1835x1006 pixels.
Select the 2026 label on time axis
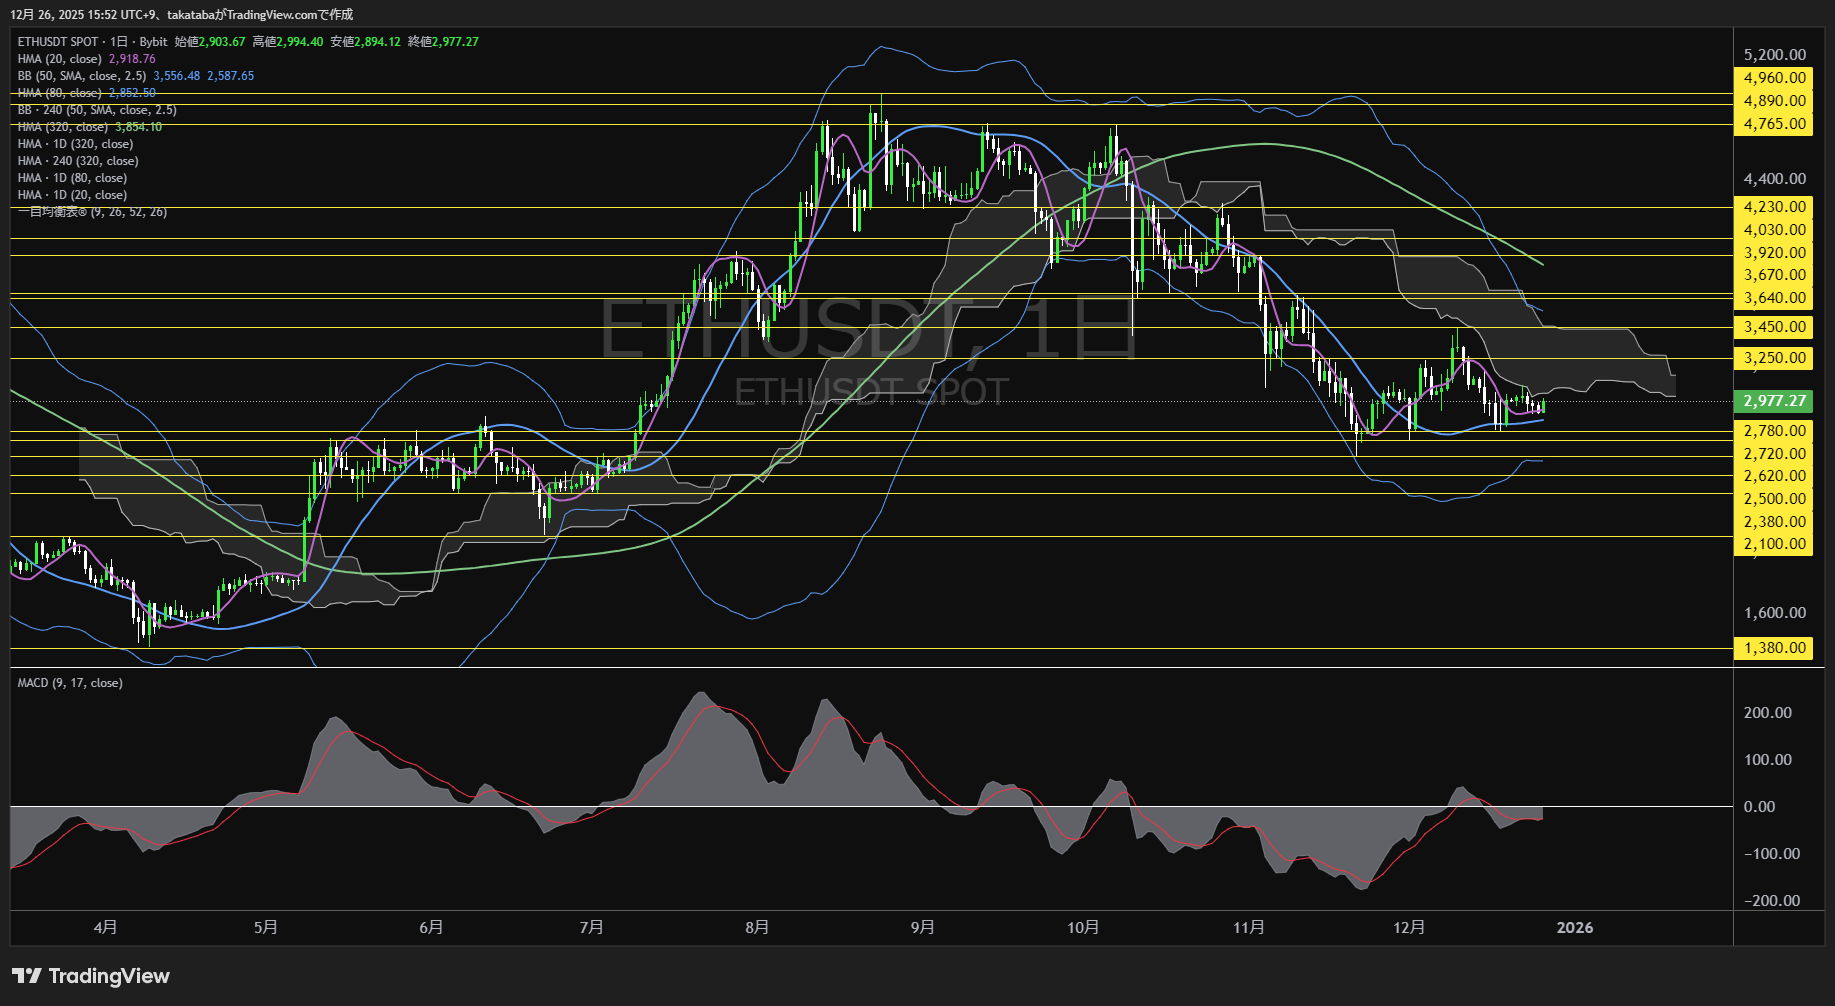click(1574, 927)
